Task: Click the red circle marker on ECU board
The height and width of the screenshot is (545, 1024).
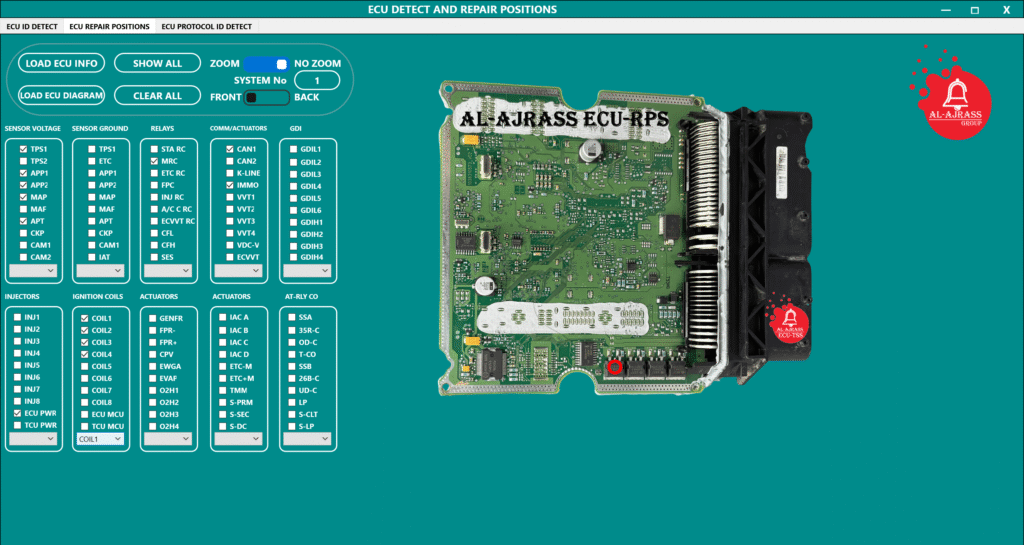Action: (615, 367)
